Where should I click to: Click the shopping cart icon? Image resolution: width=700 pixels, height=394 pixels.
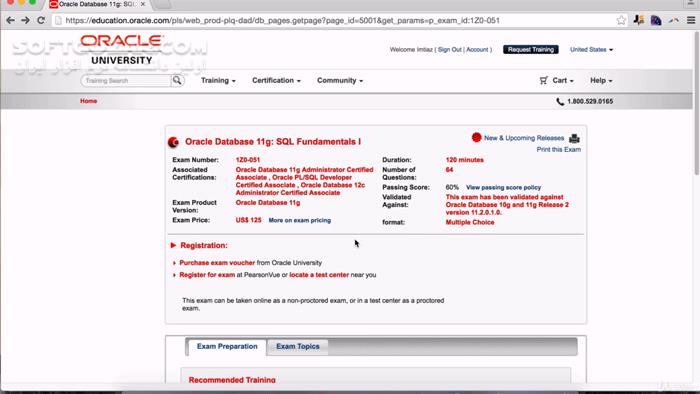click(x=543, y=80)
